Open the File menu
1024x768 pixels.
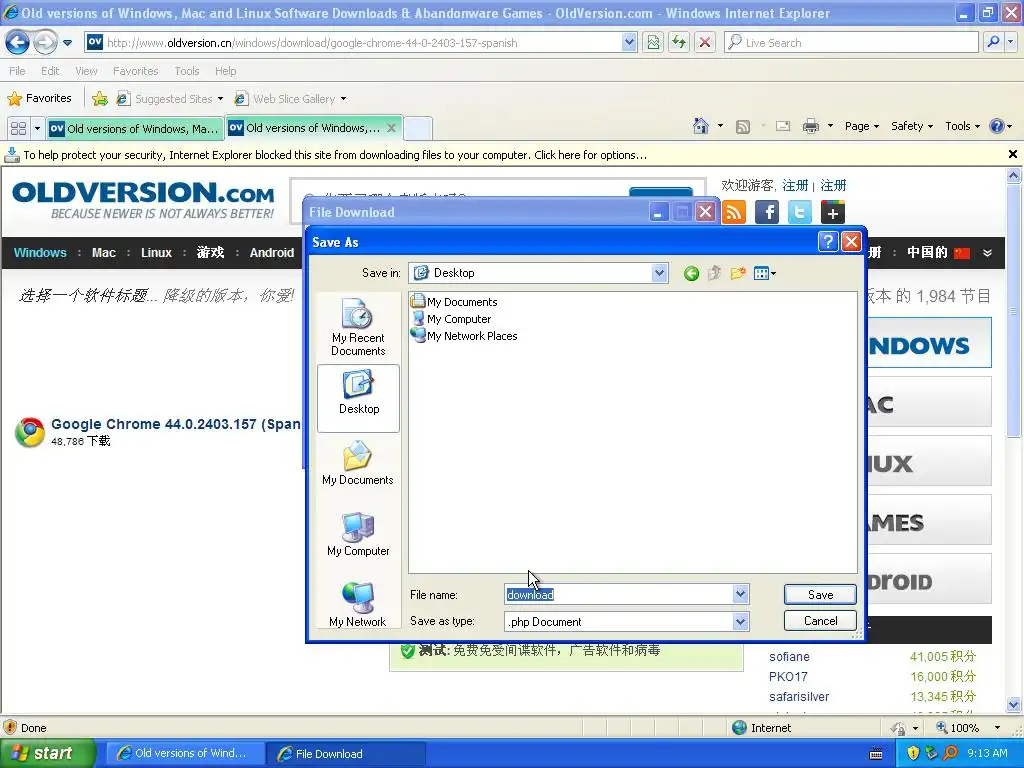pyautogui.click(x=18, y=71)
